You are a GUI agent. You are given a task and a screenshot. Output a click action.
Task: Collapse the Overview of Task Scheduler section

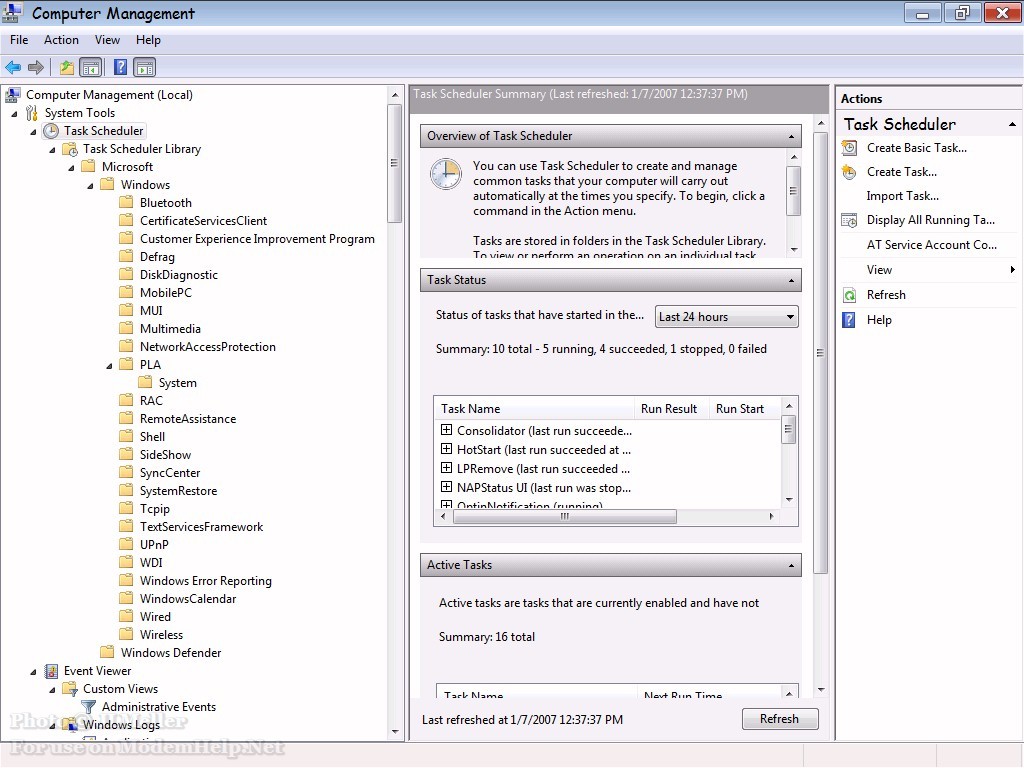[792, 136]
